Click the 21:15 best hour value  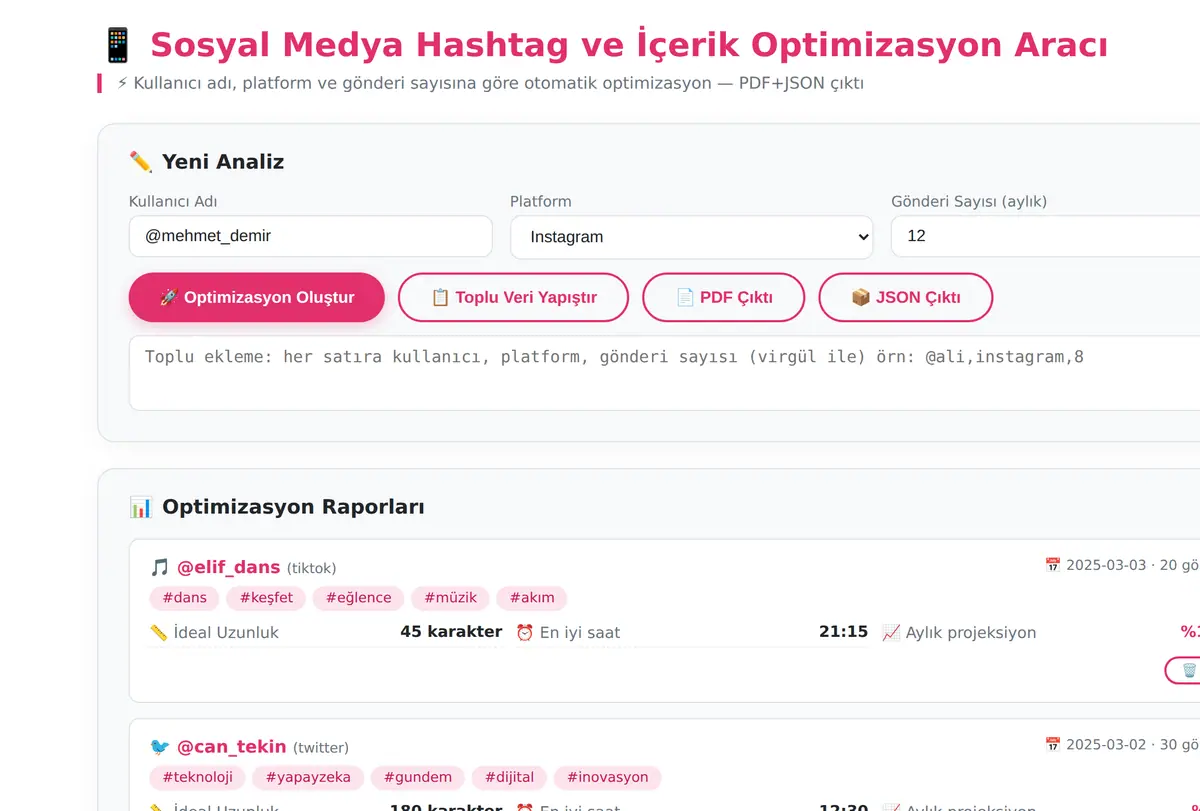[x=843, y=632]
